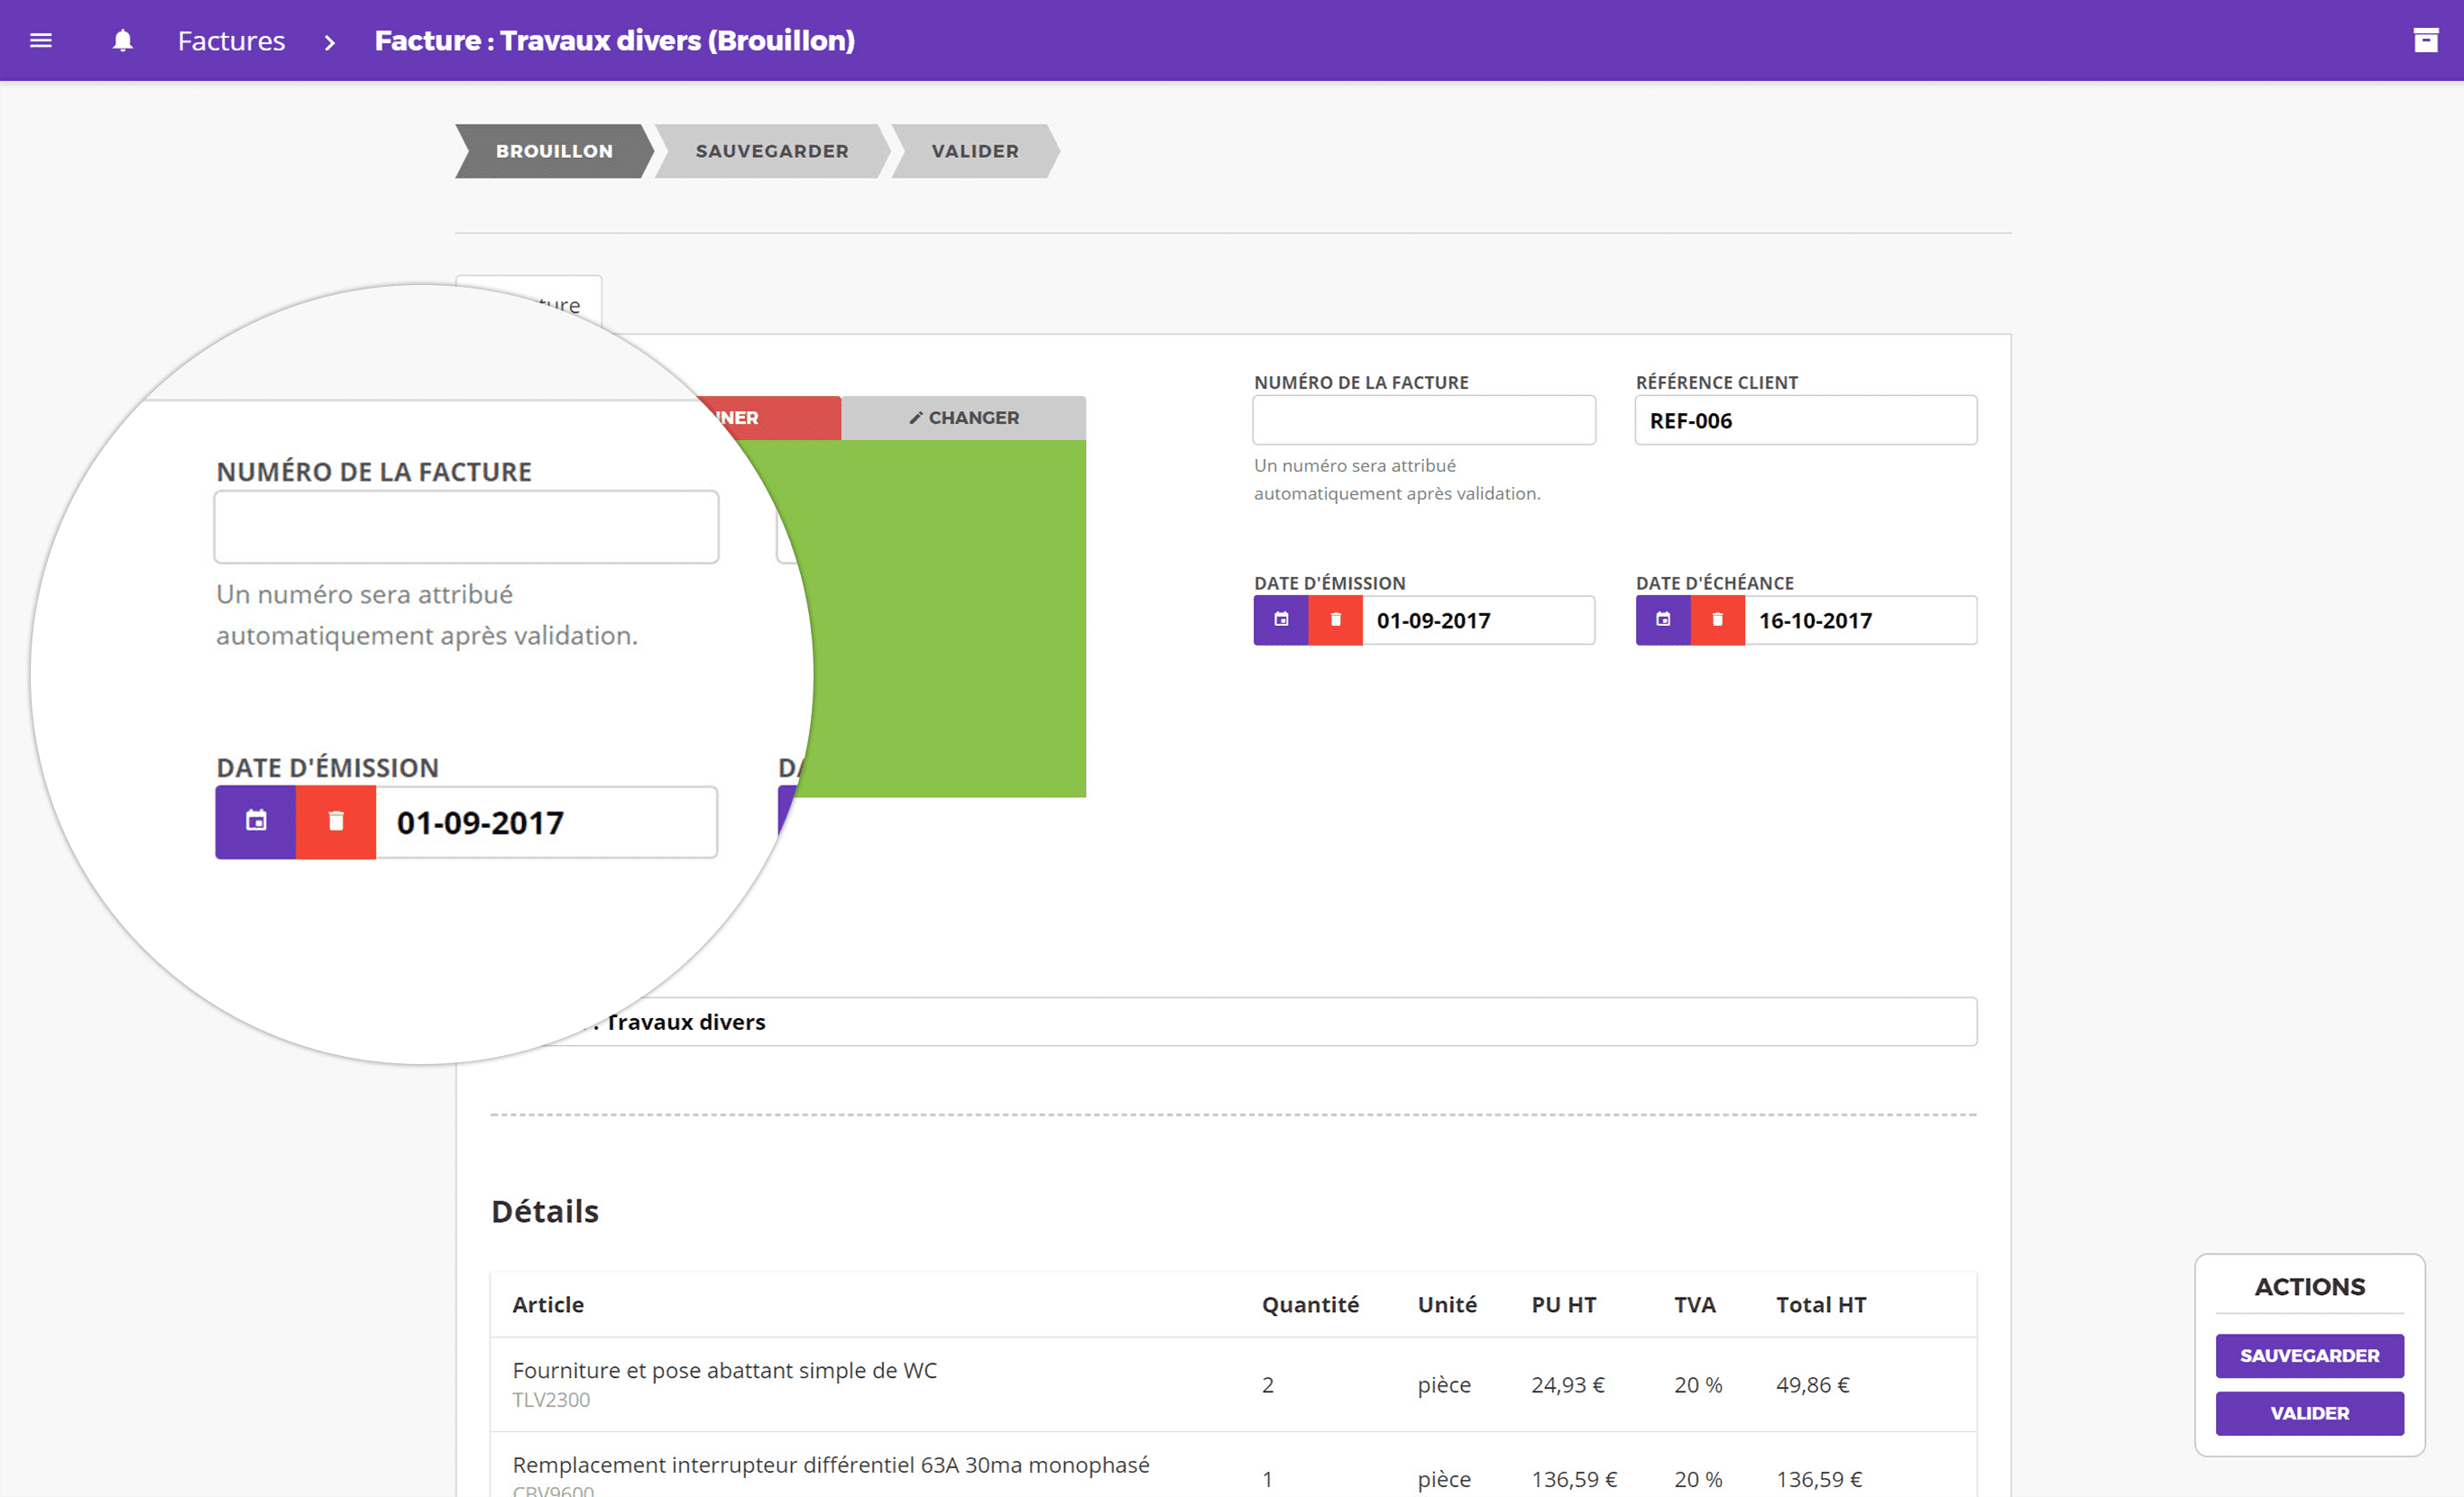Focus the Référence client field REF-006
2464x1497 pixels.
[x=1805, y=420]
